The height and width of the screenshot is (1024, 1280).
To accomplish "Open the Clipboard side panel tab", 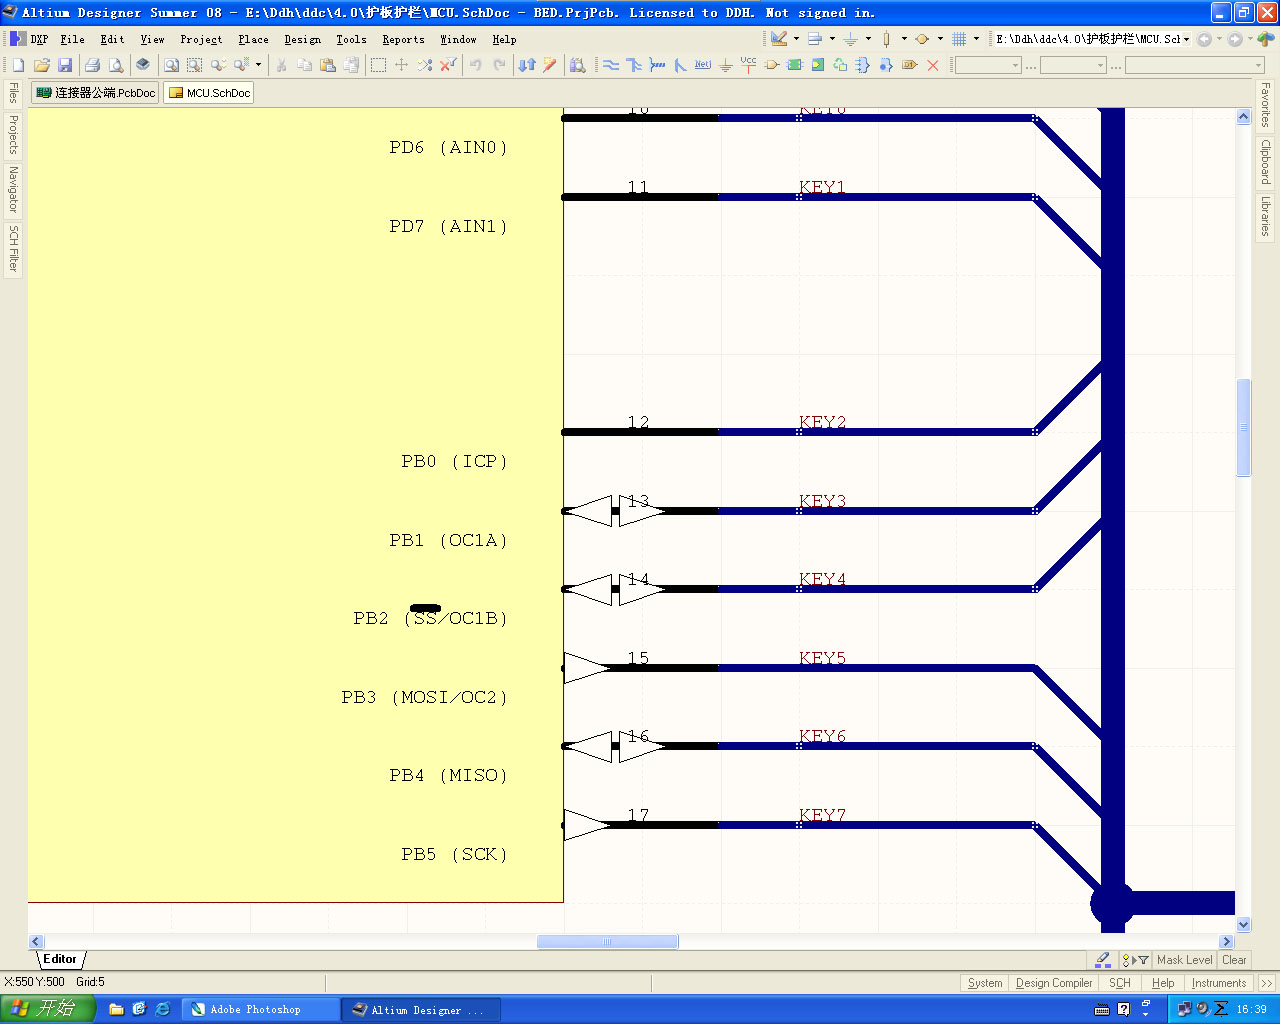I will pos(1265,161).
